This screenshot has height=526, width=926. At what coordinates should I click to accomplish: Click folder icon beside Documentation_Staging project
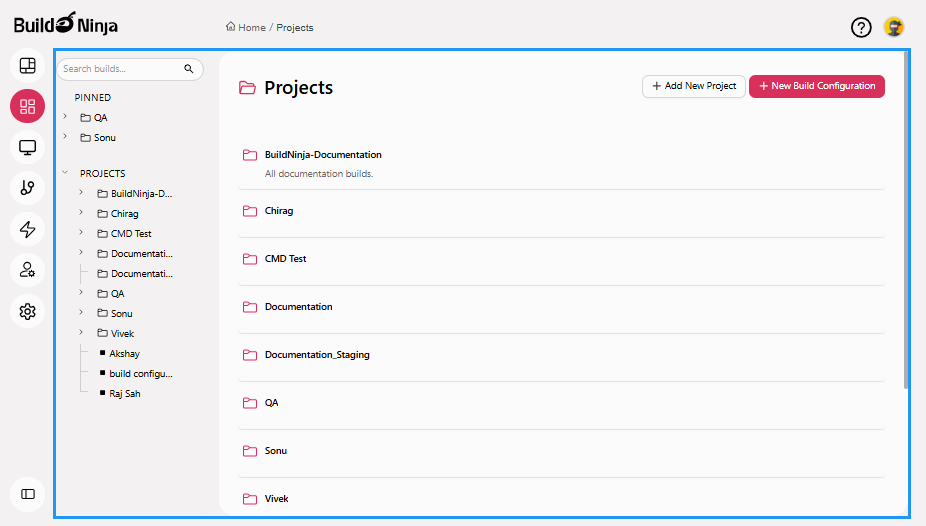(250, 355)
